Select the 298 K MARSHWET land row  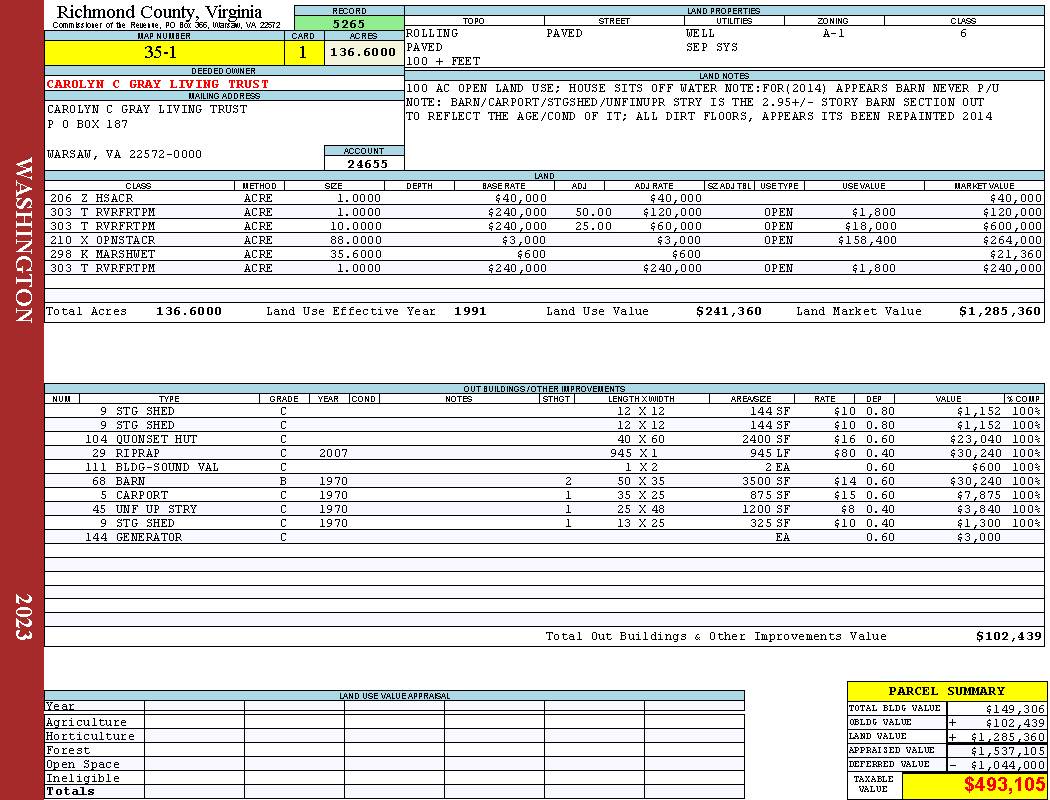tap(544, 254)
